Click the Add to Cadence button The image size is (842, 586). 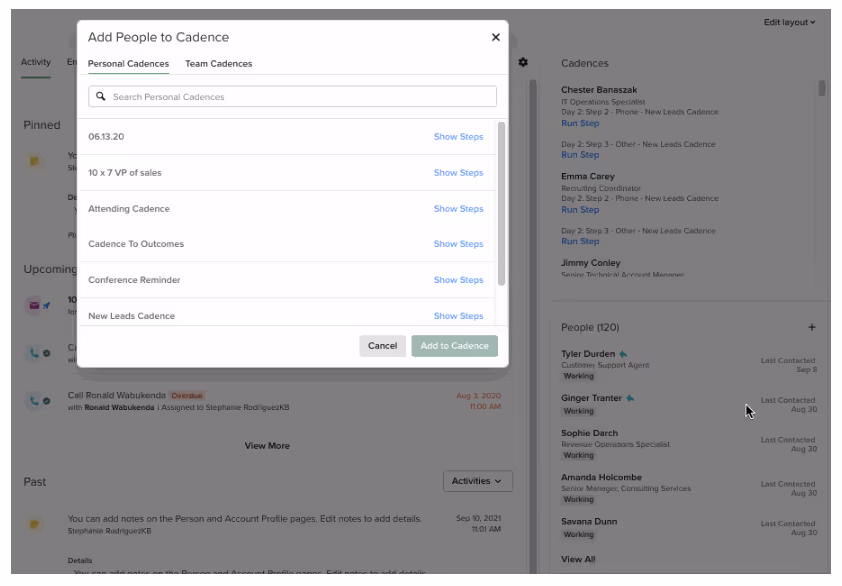pyautogui.click(x=454, y=346)
